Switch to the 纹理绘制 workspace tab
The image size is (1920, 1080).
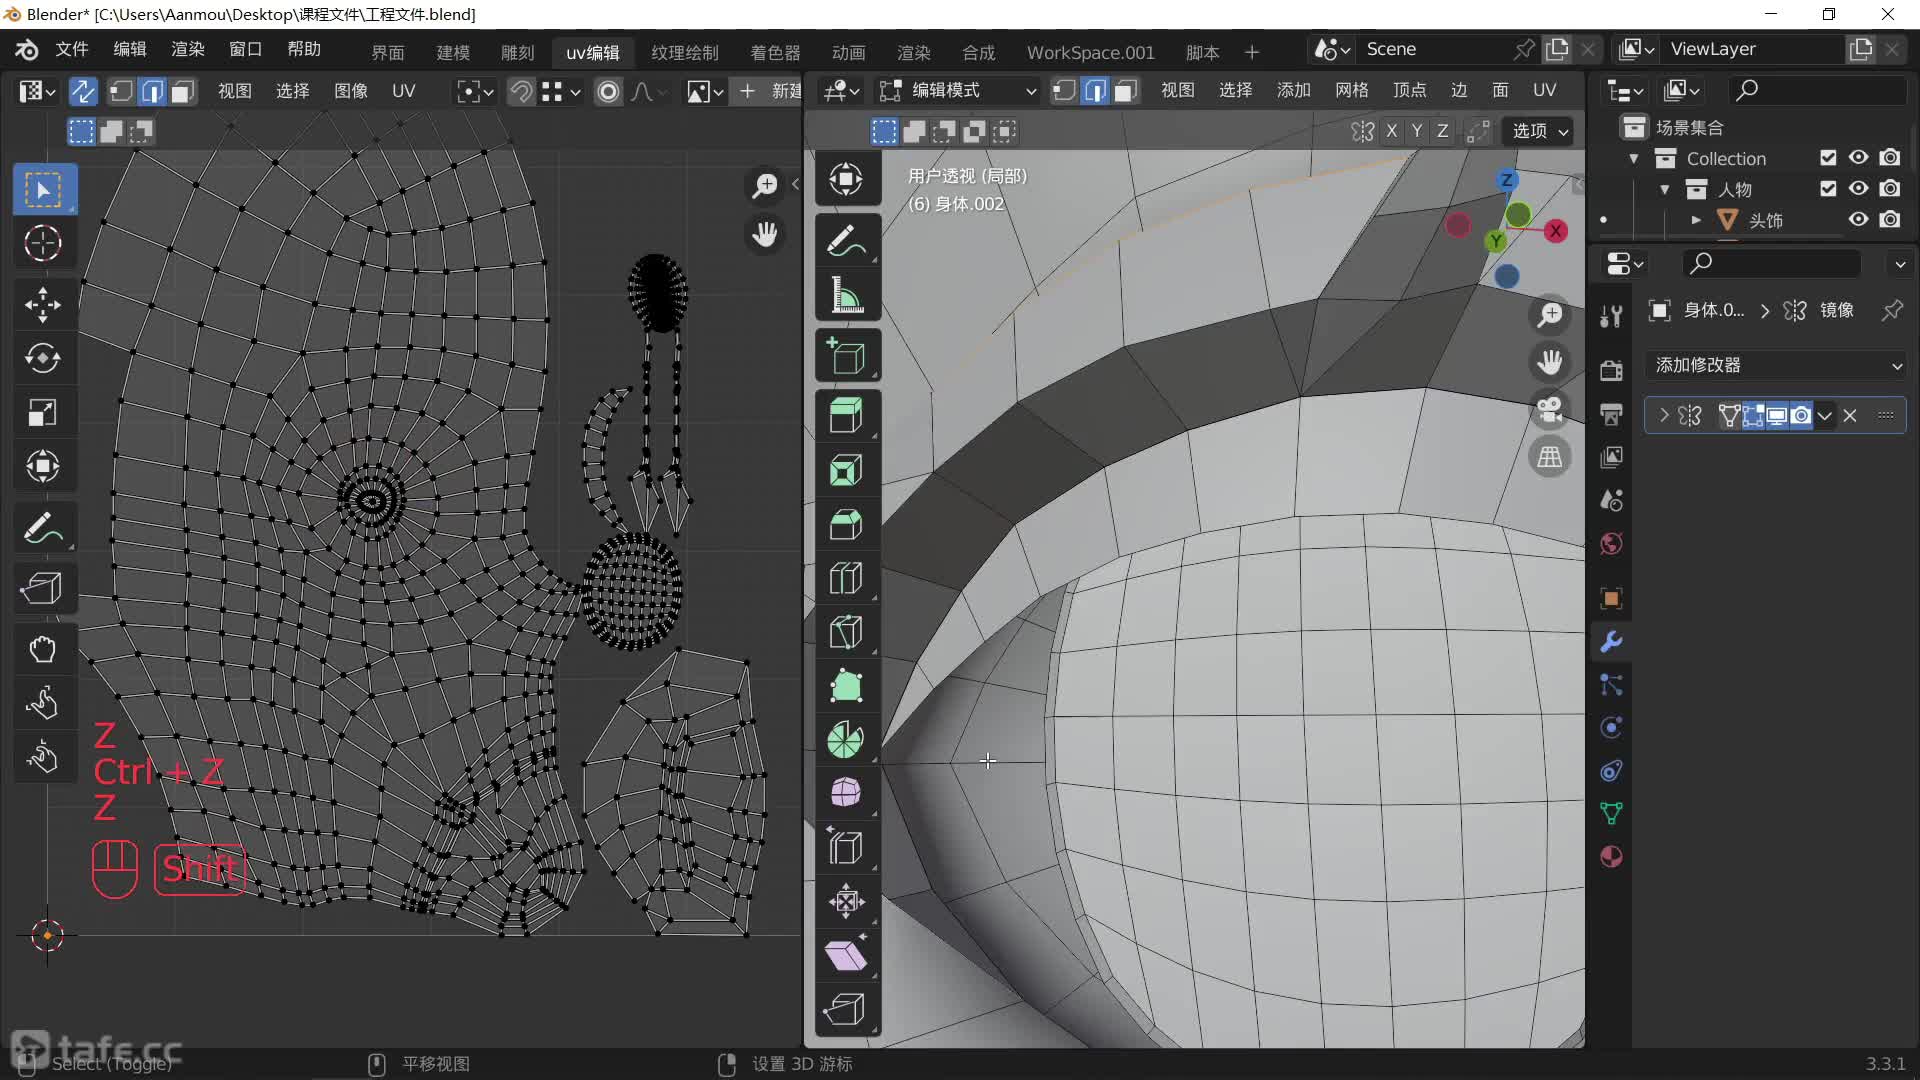tap(685, 52)
